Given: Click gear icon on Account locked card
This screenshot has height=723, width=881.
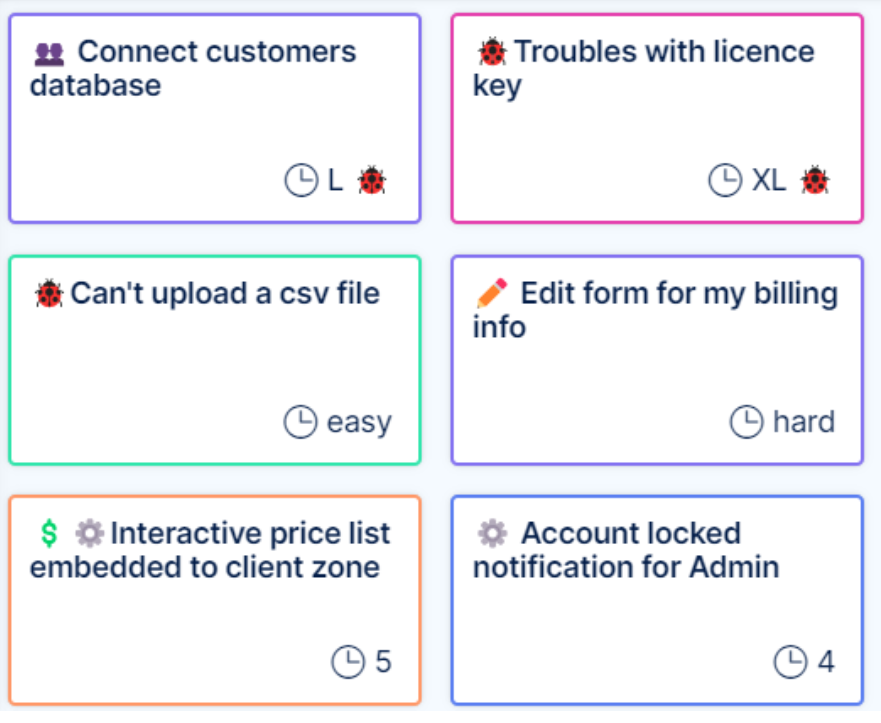Looking at the screenshot, I should point(492,534).
